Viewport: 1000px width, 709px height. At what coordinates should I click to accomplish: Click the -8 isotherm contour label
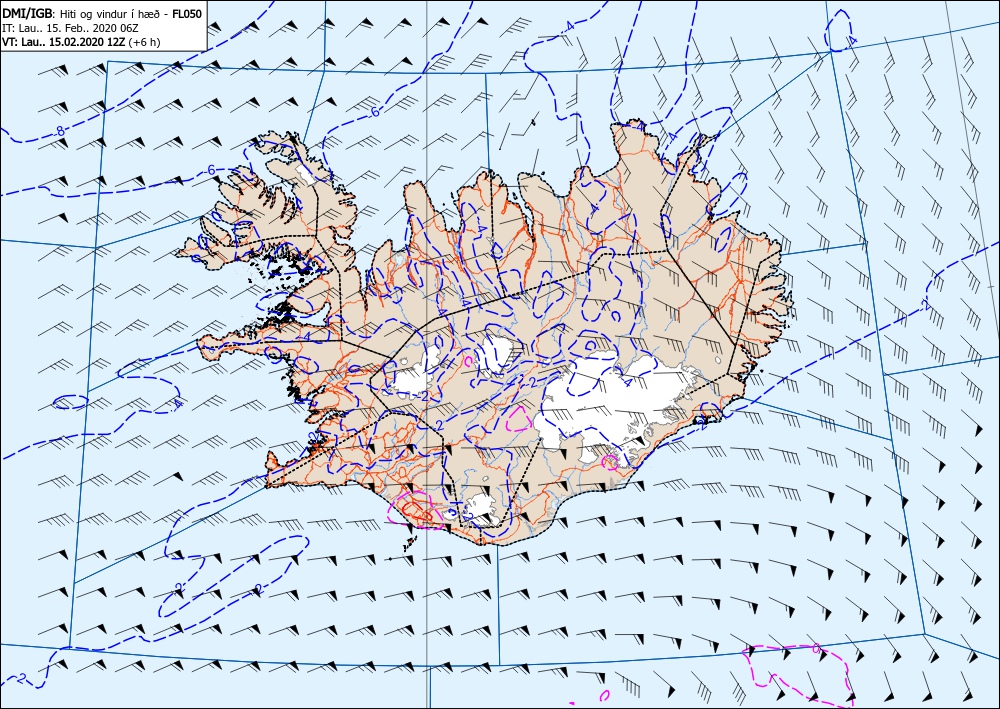(x=59, y=131)
